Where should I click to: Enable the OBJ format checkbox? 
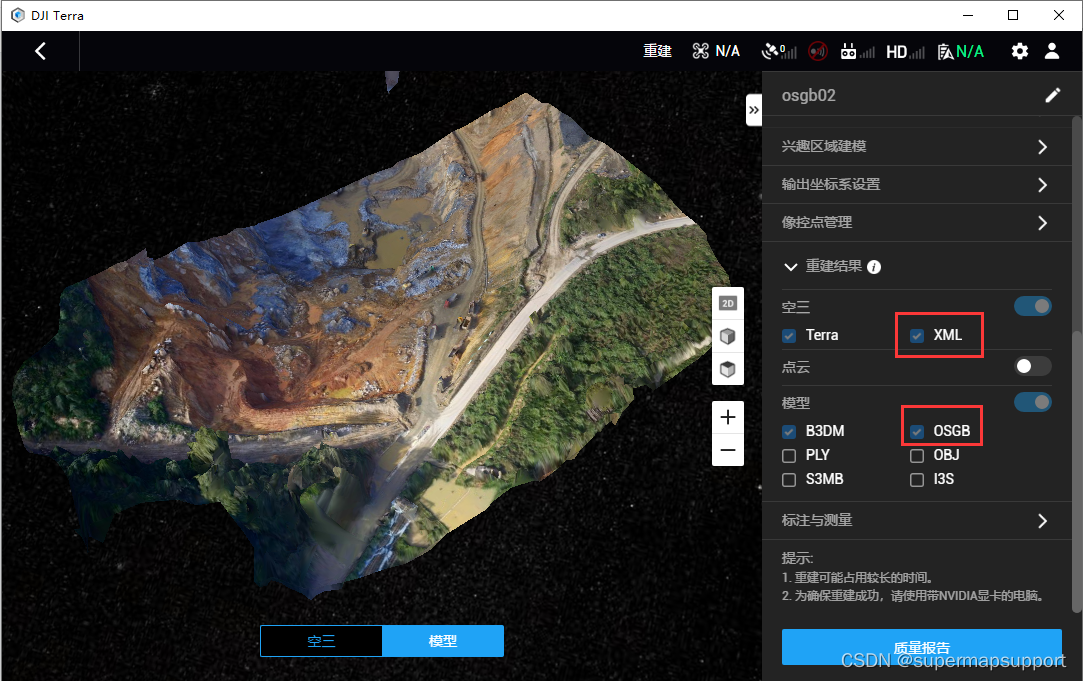pyautogui.click(x=917, y=456)
